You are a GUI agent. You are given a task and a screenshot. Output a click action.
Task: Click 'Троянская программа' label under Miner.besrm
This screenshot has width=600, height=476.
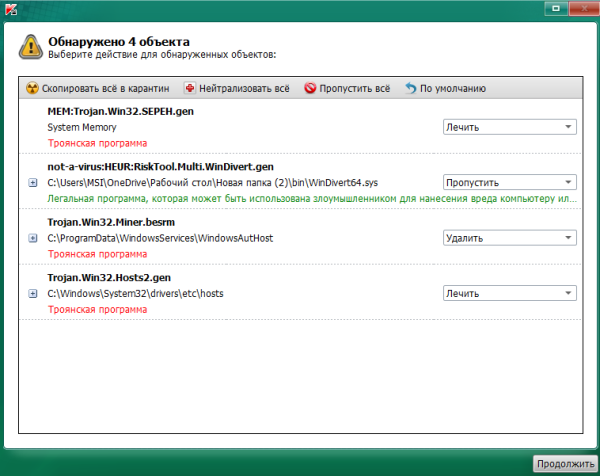[x=97, y=254]
